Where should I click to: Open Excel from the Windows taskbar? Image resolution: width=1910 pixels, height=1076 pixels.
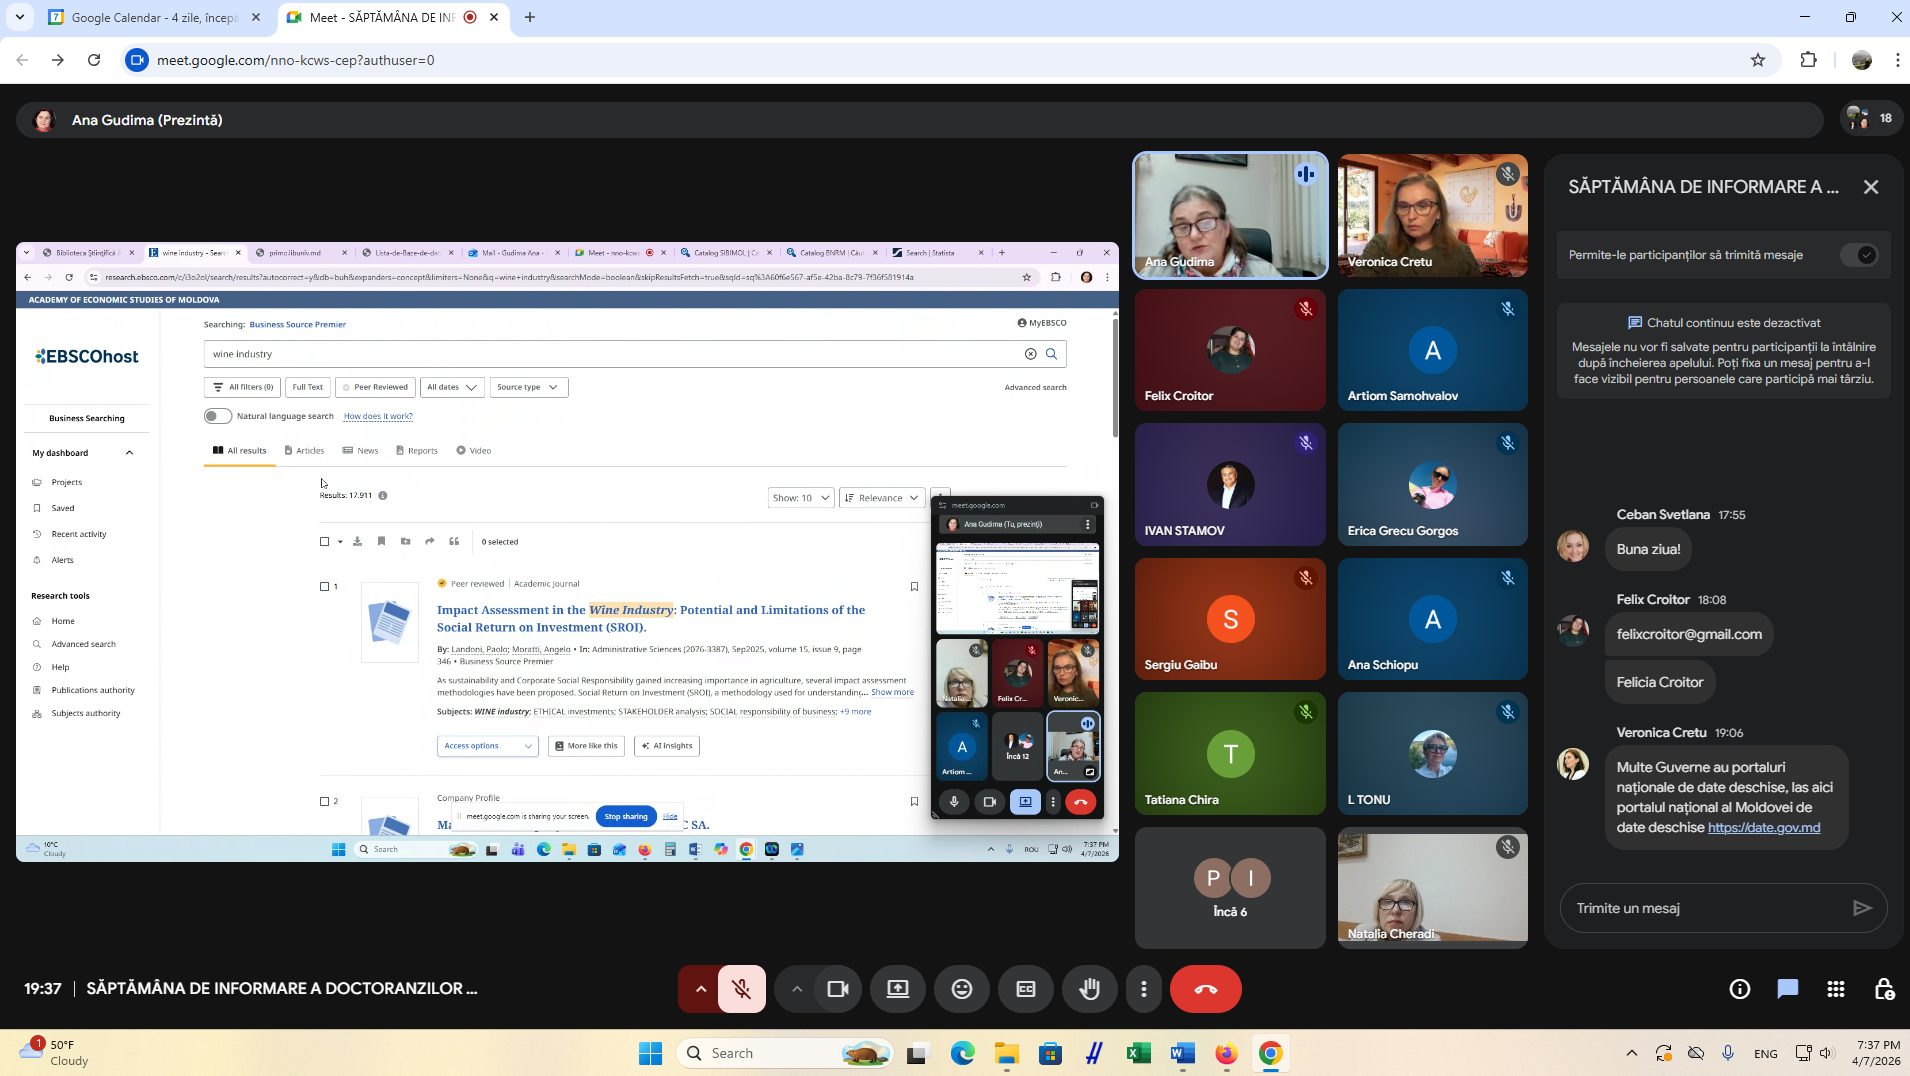point(1138,1053)
